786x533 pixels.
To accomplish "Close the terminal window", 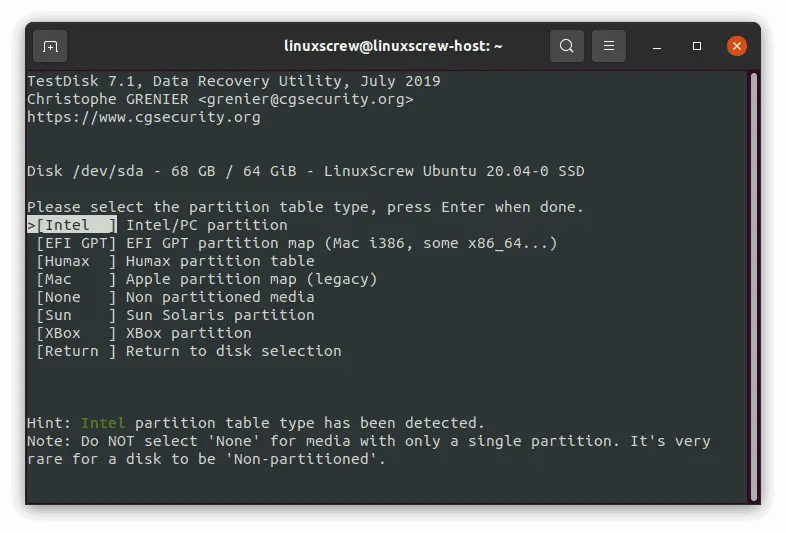I will point(737,46).
